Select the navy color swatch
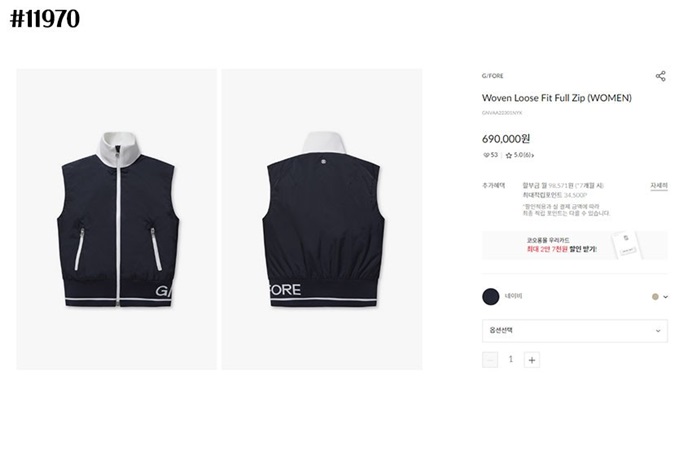 tap(491, 297)
